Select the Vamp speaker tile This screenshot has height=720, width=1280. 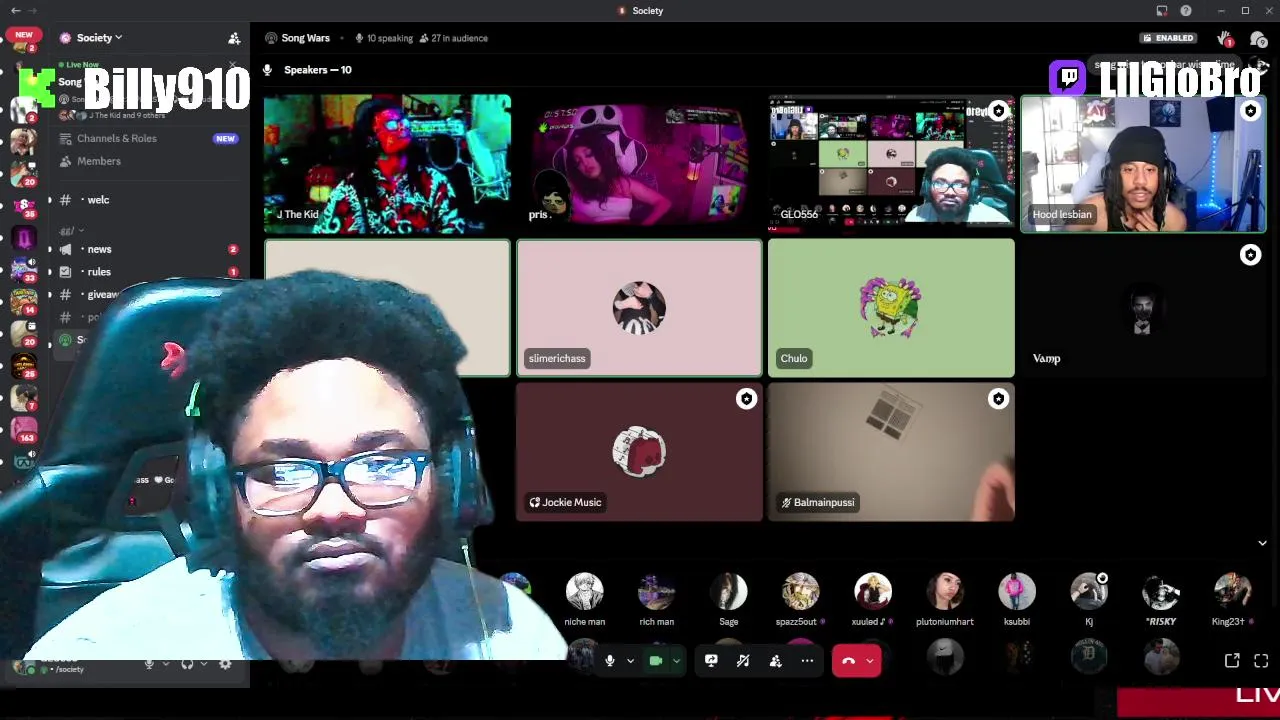pos(1143,308)
